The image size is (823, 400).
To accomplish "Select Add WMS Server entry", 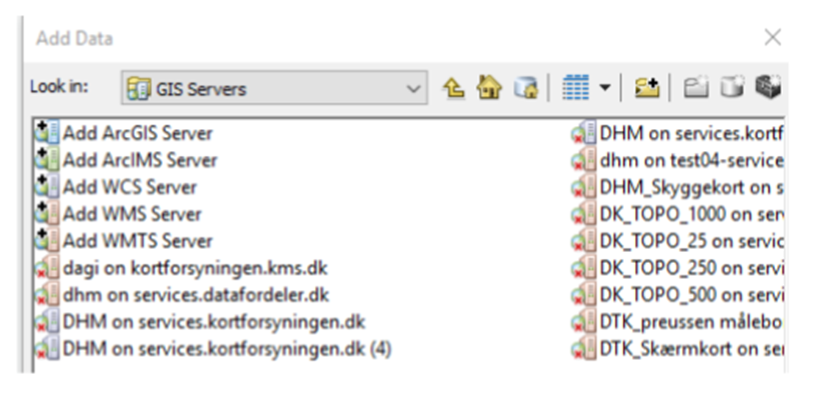I will point(118,214).
